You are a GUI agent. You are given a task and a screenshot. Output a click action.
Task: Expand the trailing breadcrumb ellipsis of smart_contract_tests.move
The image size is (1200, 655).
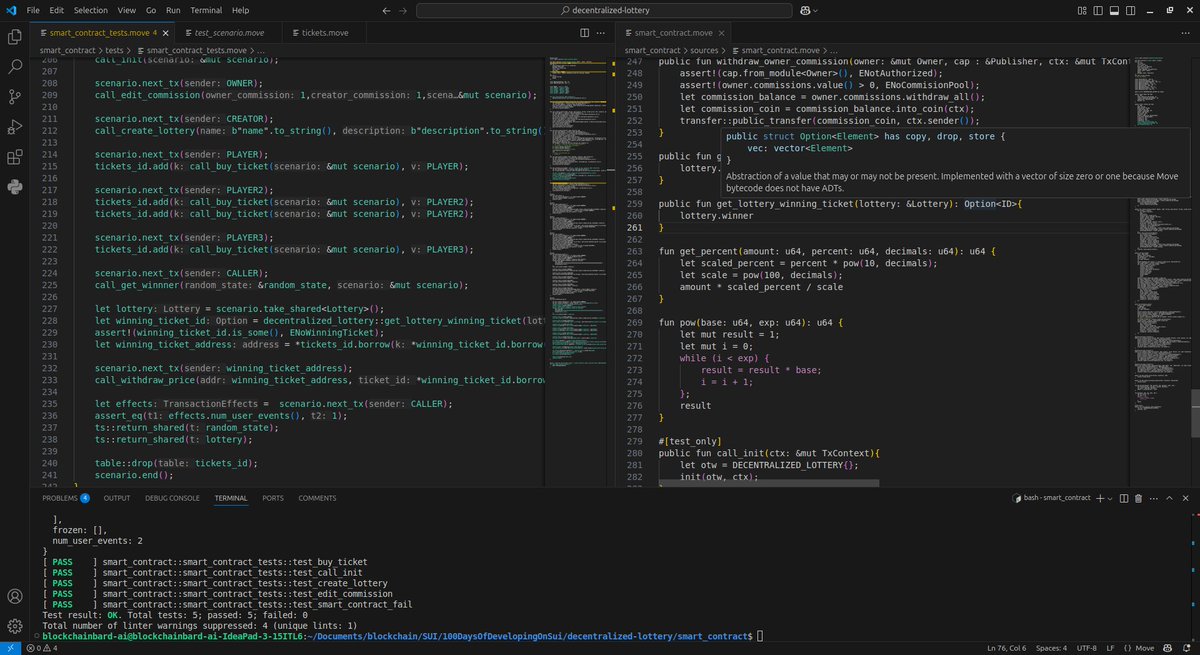coord(261,49)
